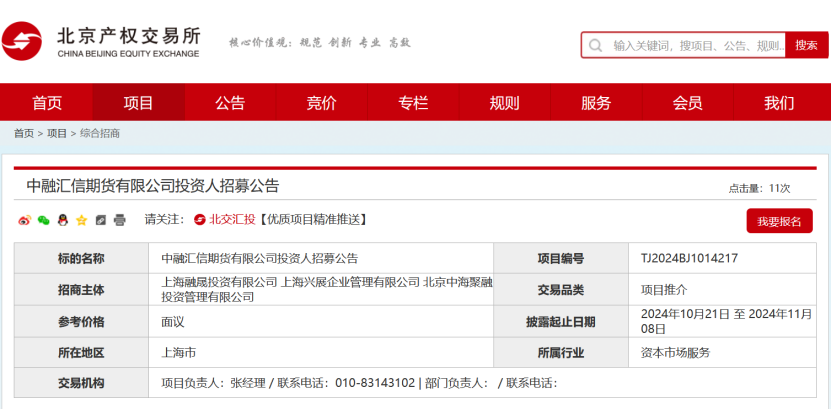Click the announcement title heading text
831x409 pixels.
click(x=153, y=186)
